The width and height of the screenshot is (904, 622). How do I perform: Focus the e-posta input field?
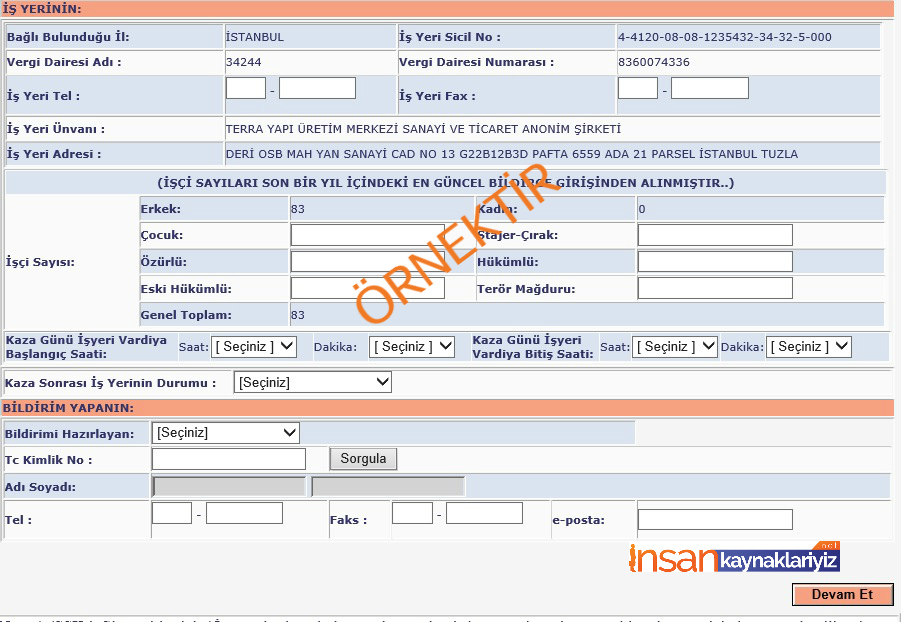[x=715, y=520]
